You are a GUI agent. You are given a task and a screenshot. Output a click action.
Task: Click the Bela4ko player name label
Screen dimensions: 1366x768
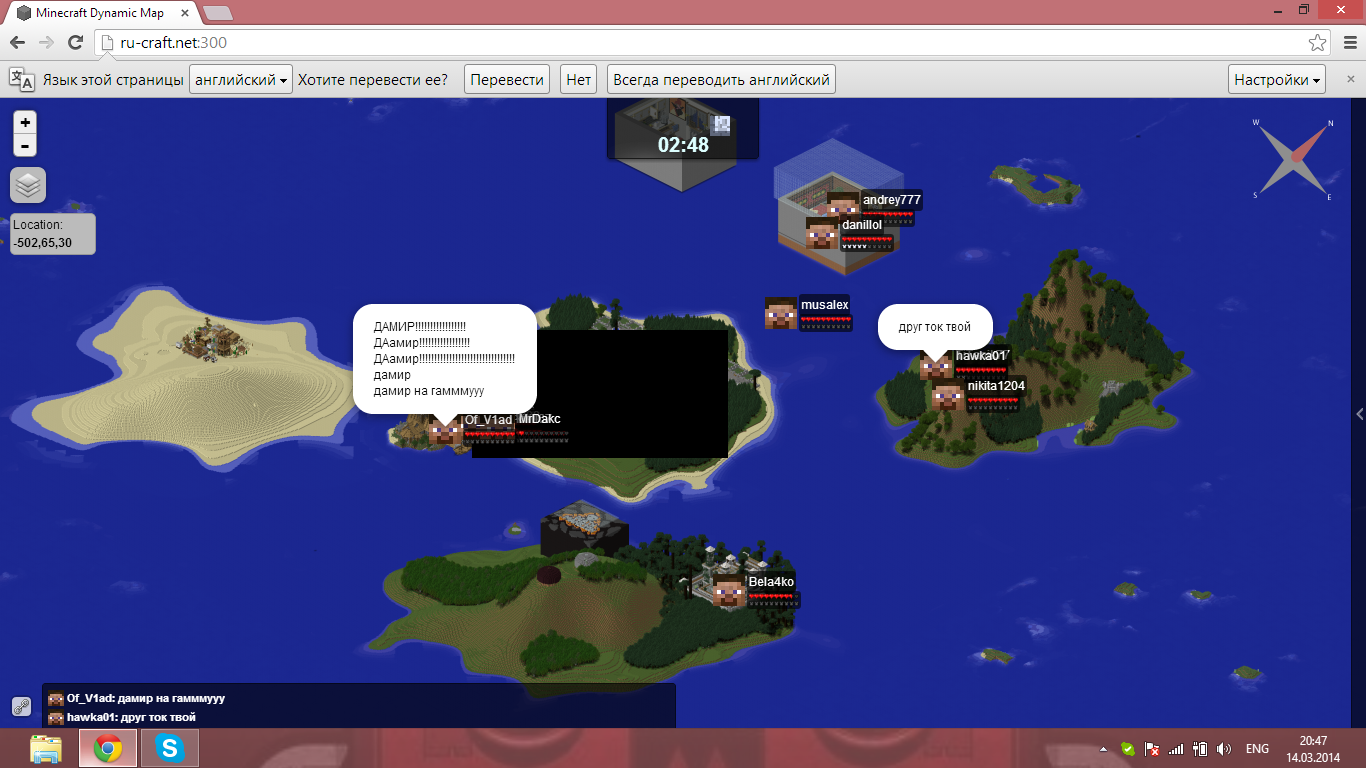point(772,582)
